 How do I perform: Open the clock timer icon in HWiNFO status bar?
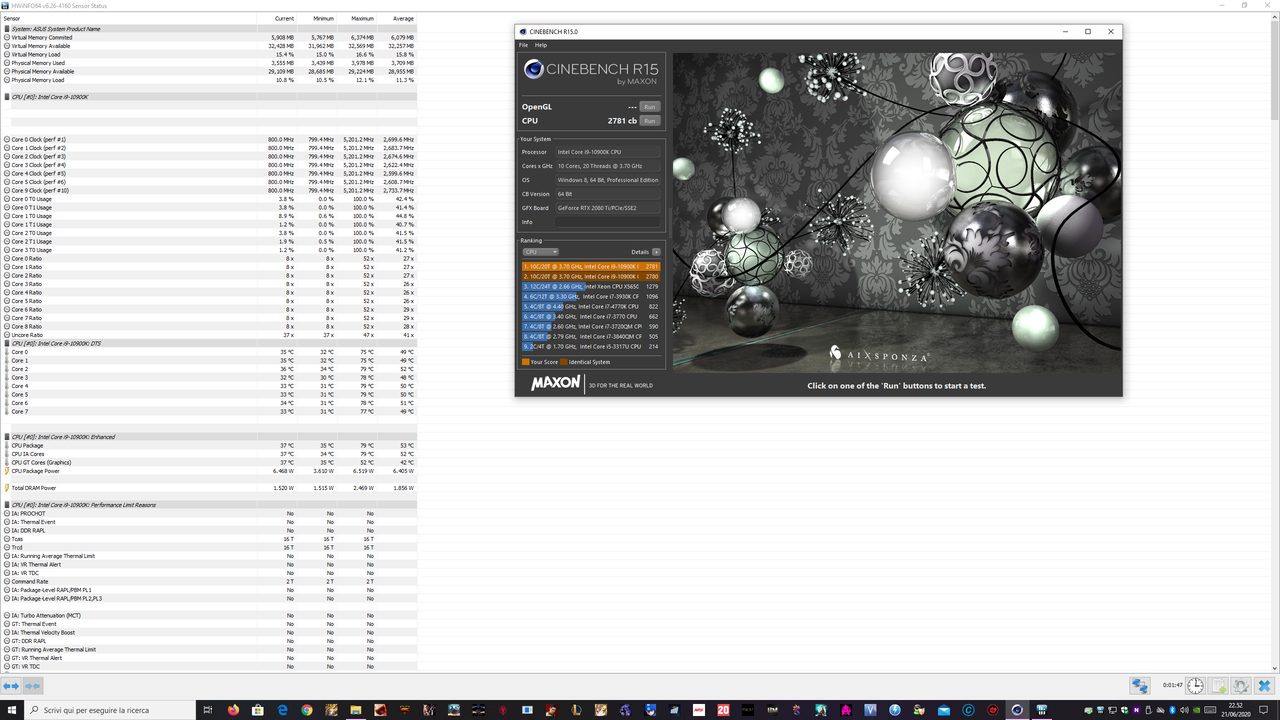click(1195, 685)
